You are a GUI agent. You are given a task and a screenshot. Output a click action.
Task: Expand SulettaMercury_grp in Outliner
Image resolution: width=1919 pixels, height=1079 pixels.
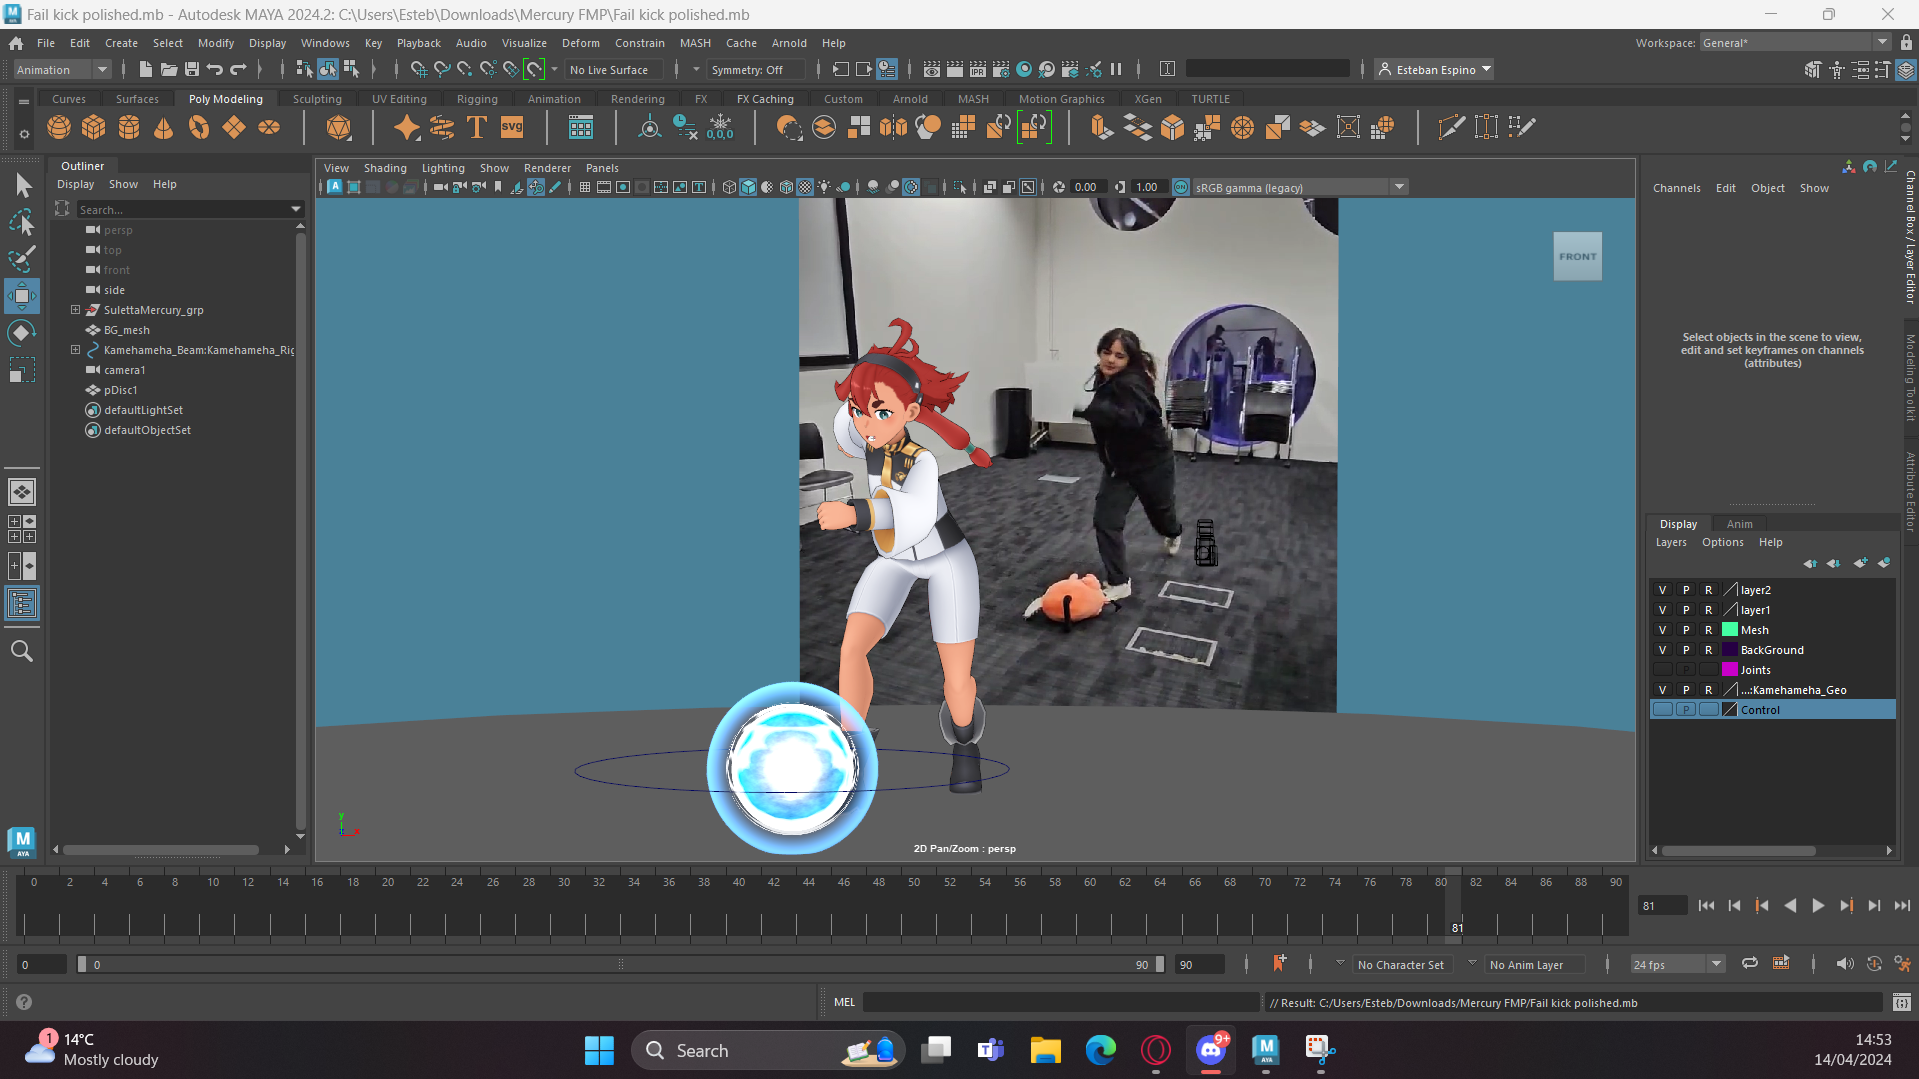pos(75,310)
